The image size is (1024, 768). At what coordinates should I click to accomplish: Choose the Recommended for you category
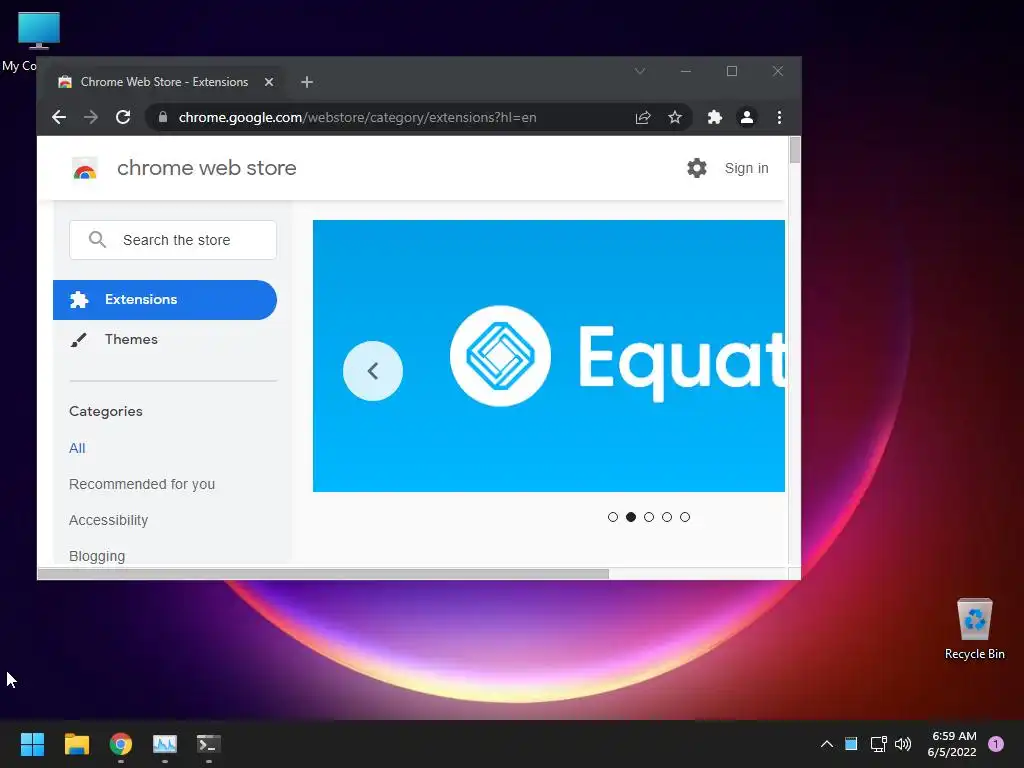(142, 484)
